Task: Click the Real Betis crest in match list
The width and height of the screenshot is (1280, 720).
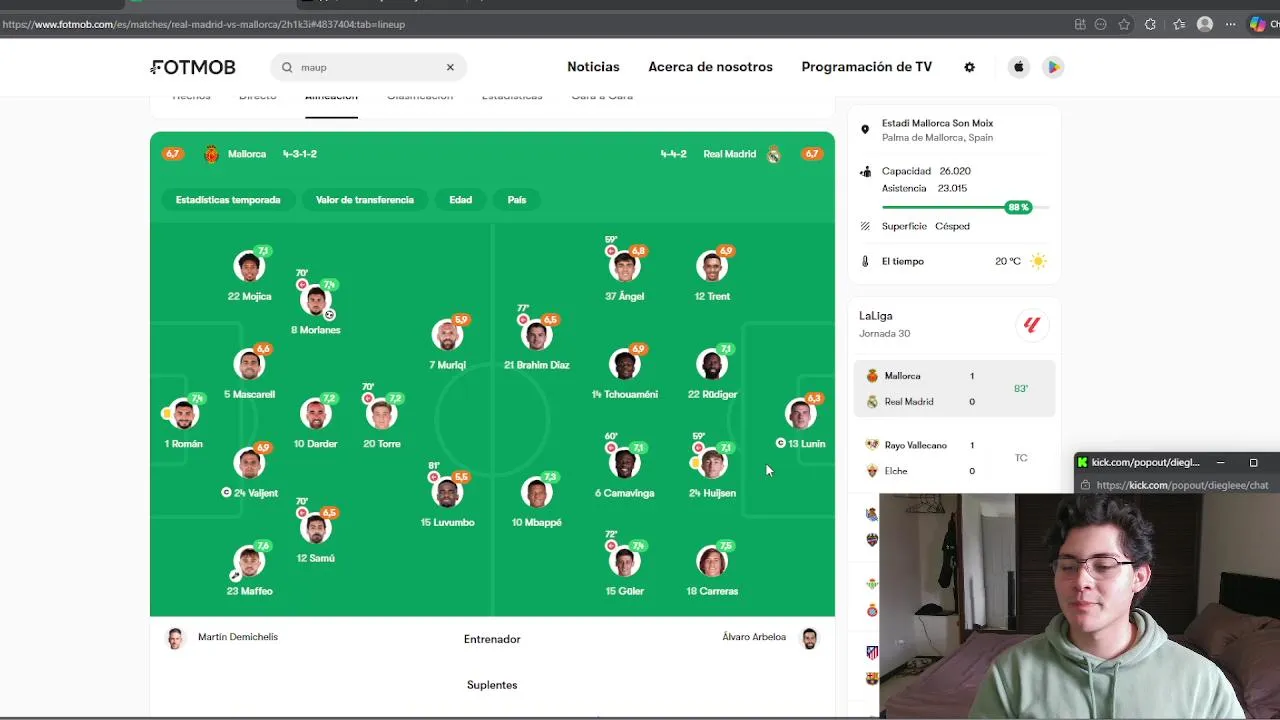Action: coord(872,584)
